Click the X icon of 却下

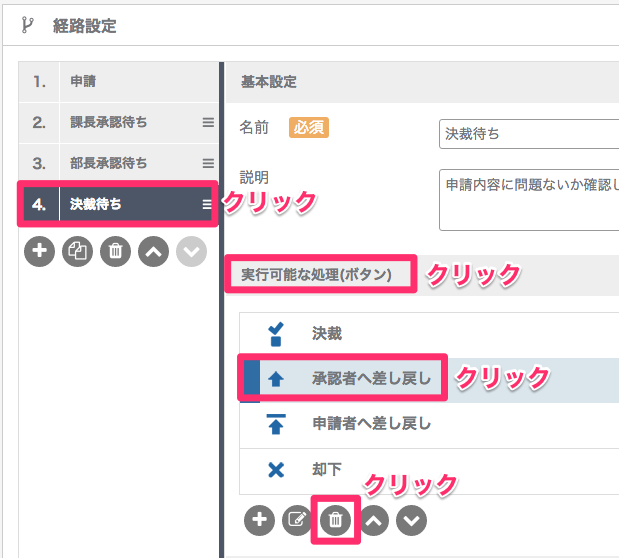tap(276, 470)
